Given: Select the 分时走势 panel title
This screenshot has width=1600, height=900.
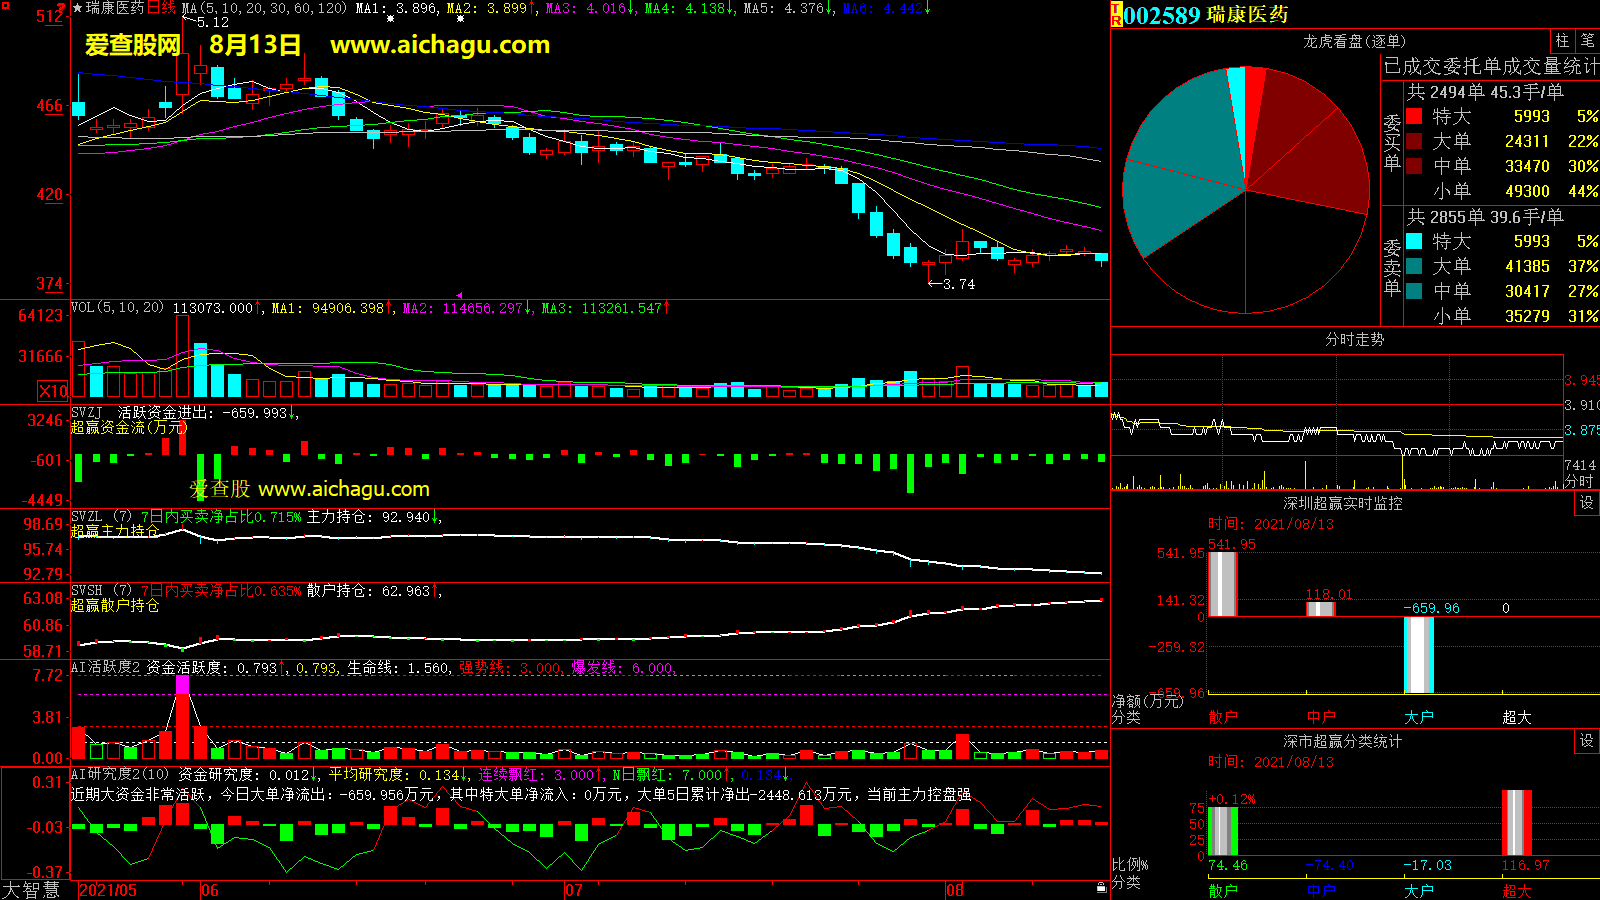Looking at the screenshot, I should pos(1354,340).
